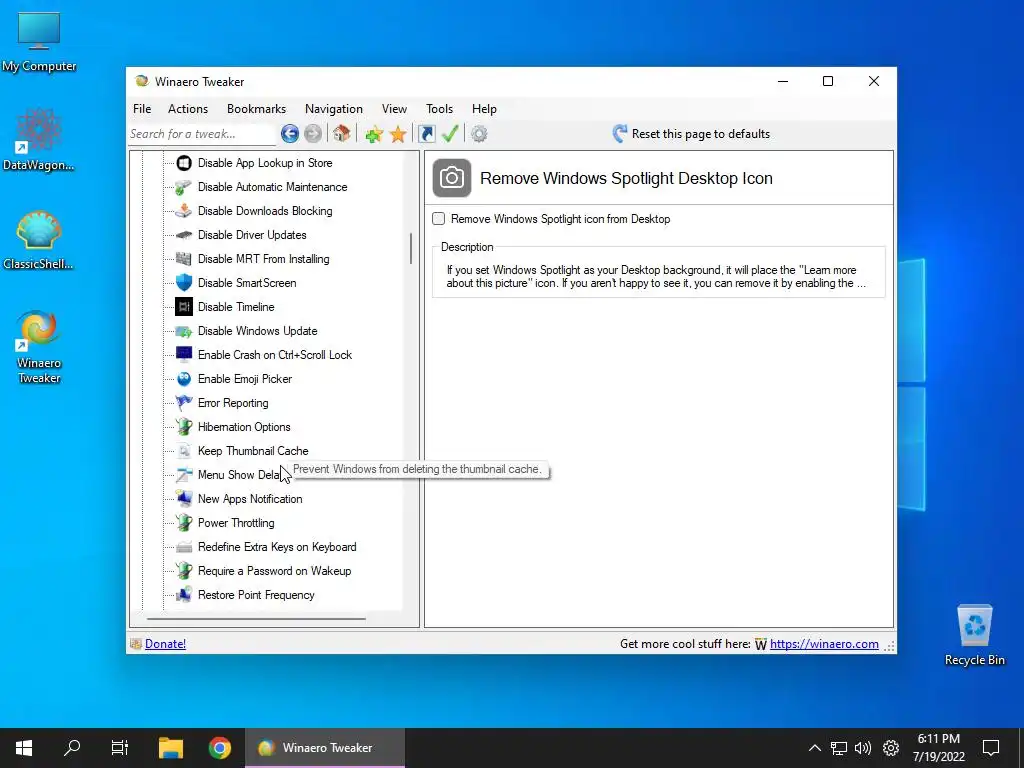The image size is (1024, 768).
Task: Click the tree horizontal scrollbar
Action: pyautogui.click(x=256, y=618)
